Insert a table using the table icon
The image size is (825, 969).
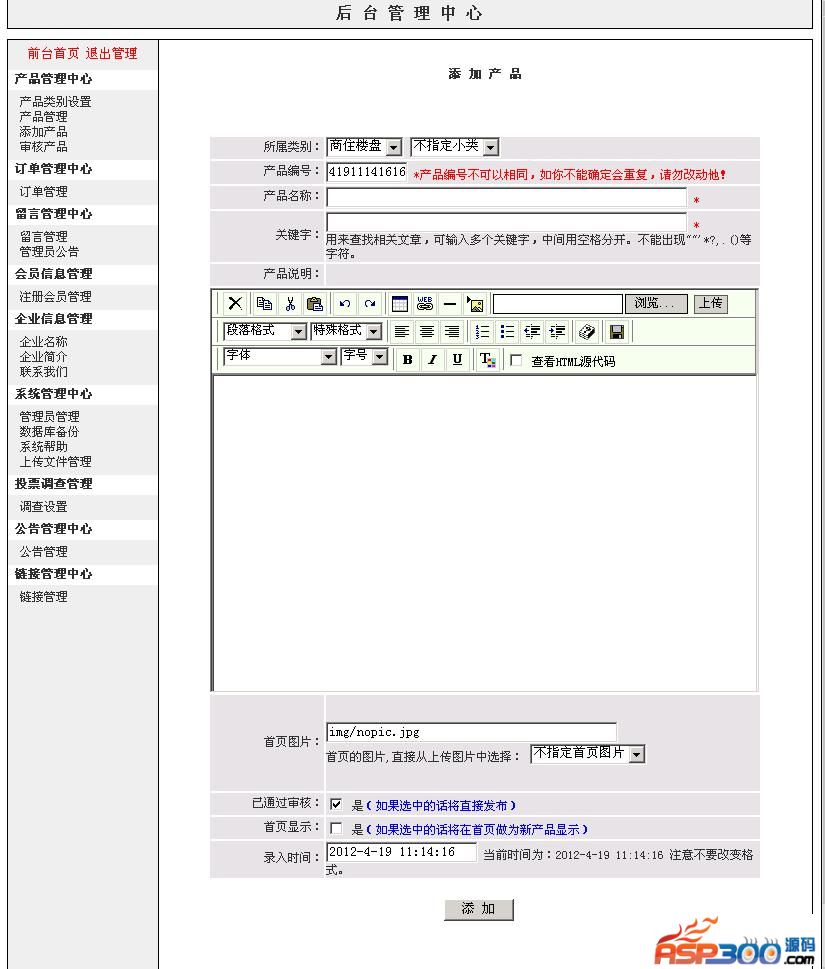[x=400, y=303]
